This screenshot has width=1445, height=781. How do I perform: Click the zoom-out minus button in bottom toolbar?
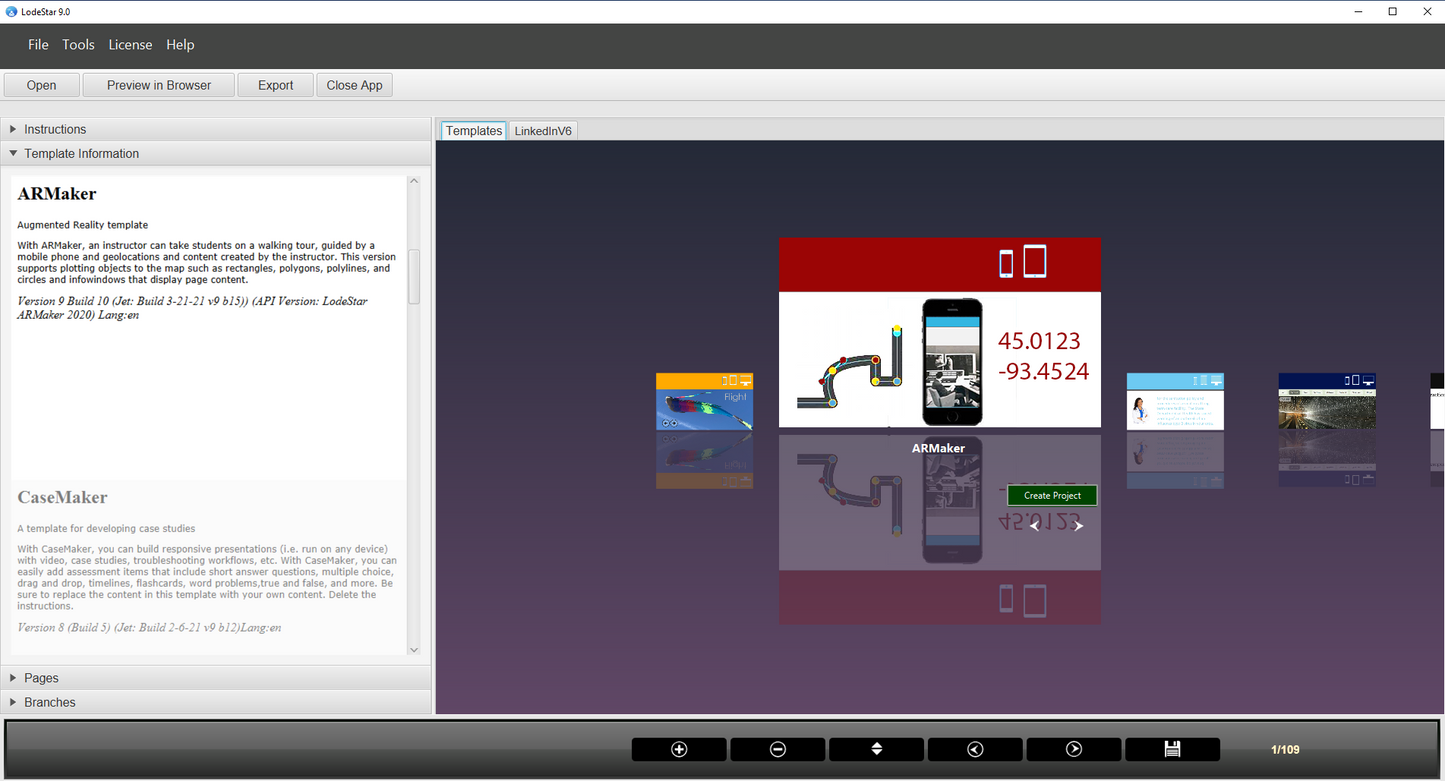777,749
